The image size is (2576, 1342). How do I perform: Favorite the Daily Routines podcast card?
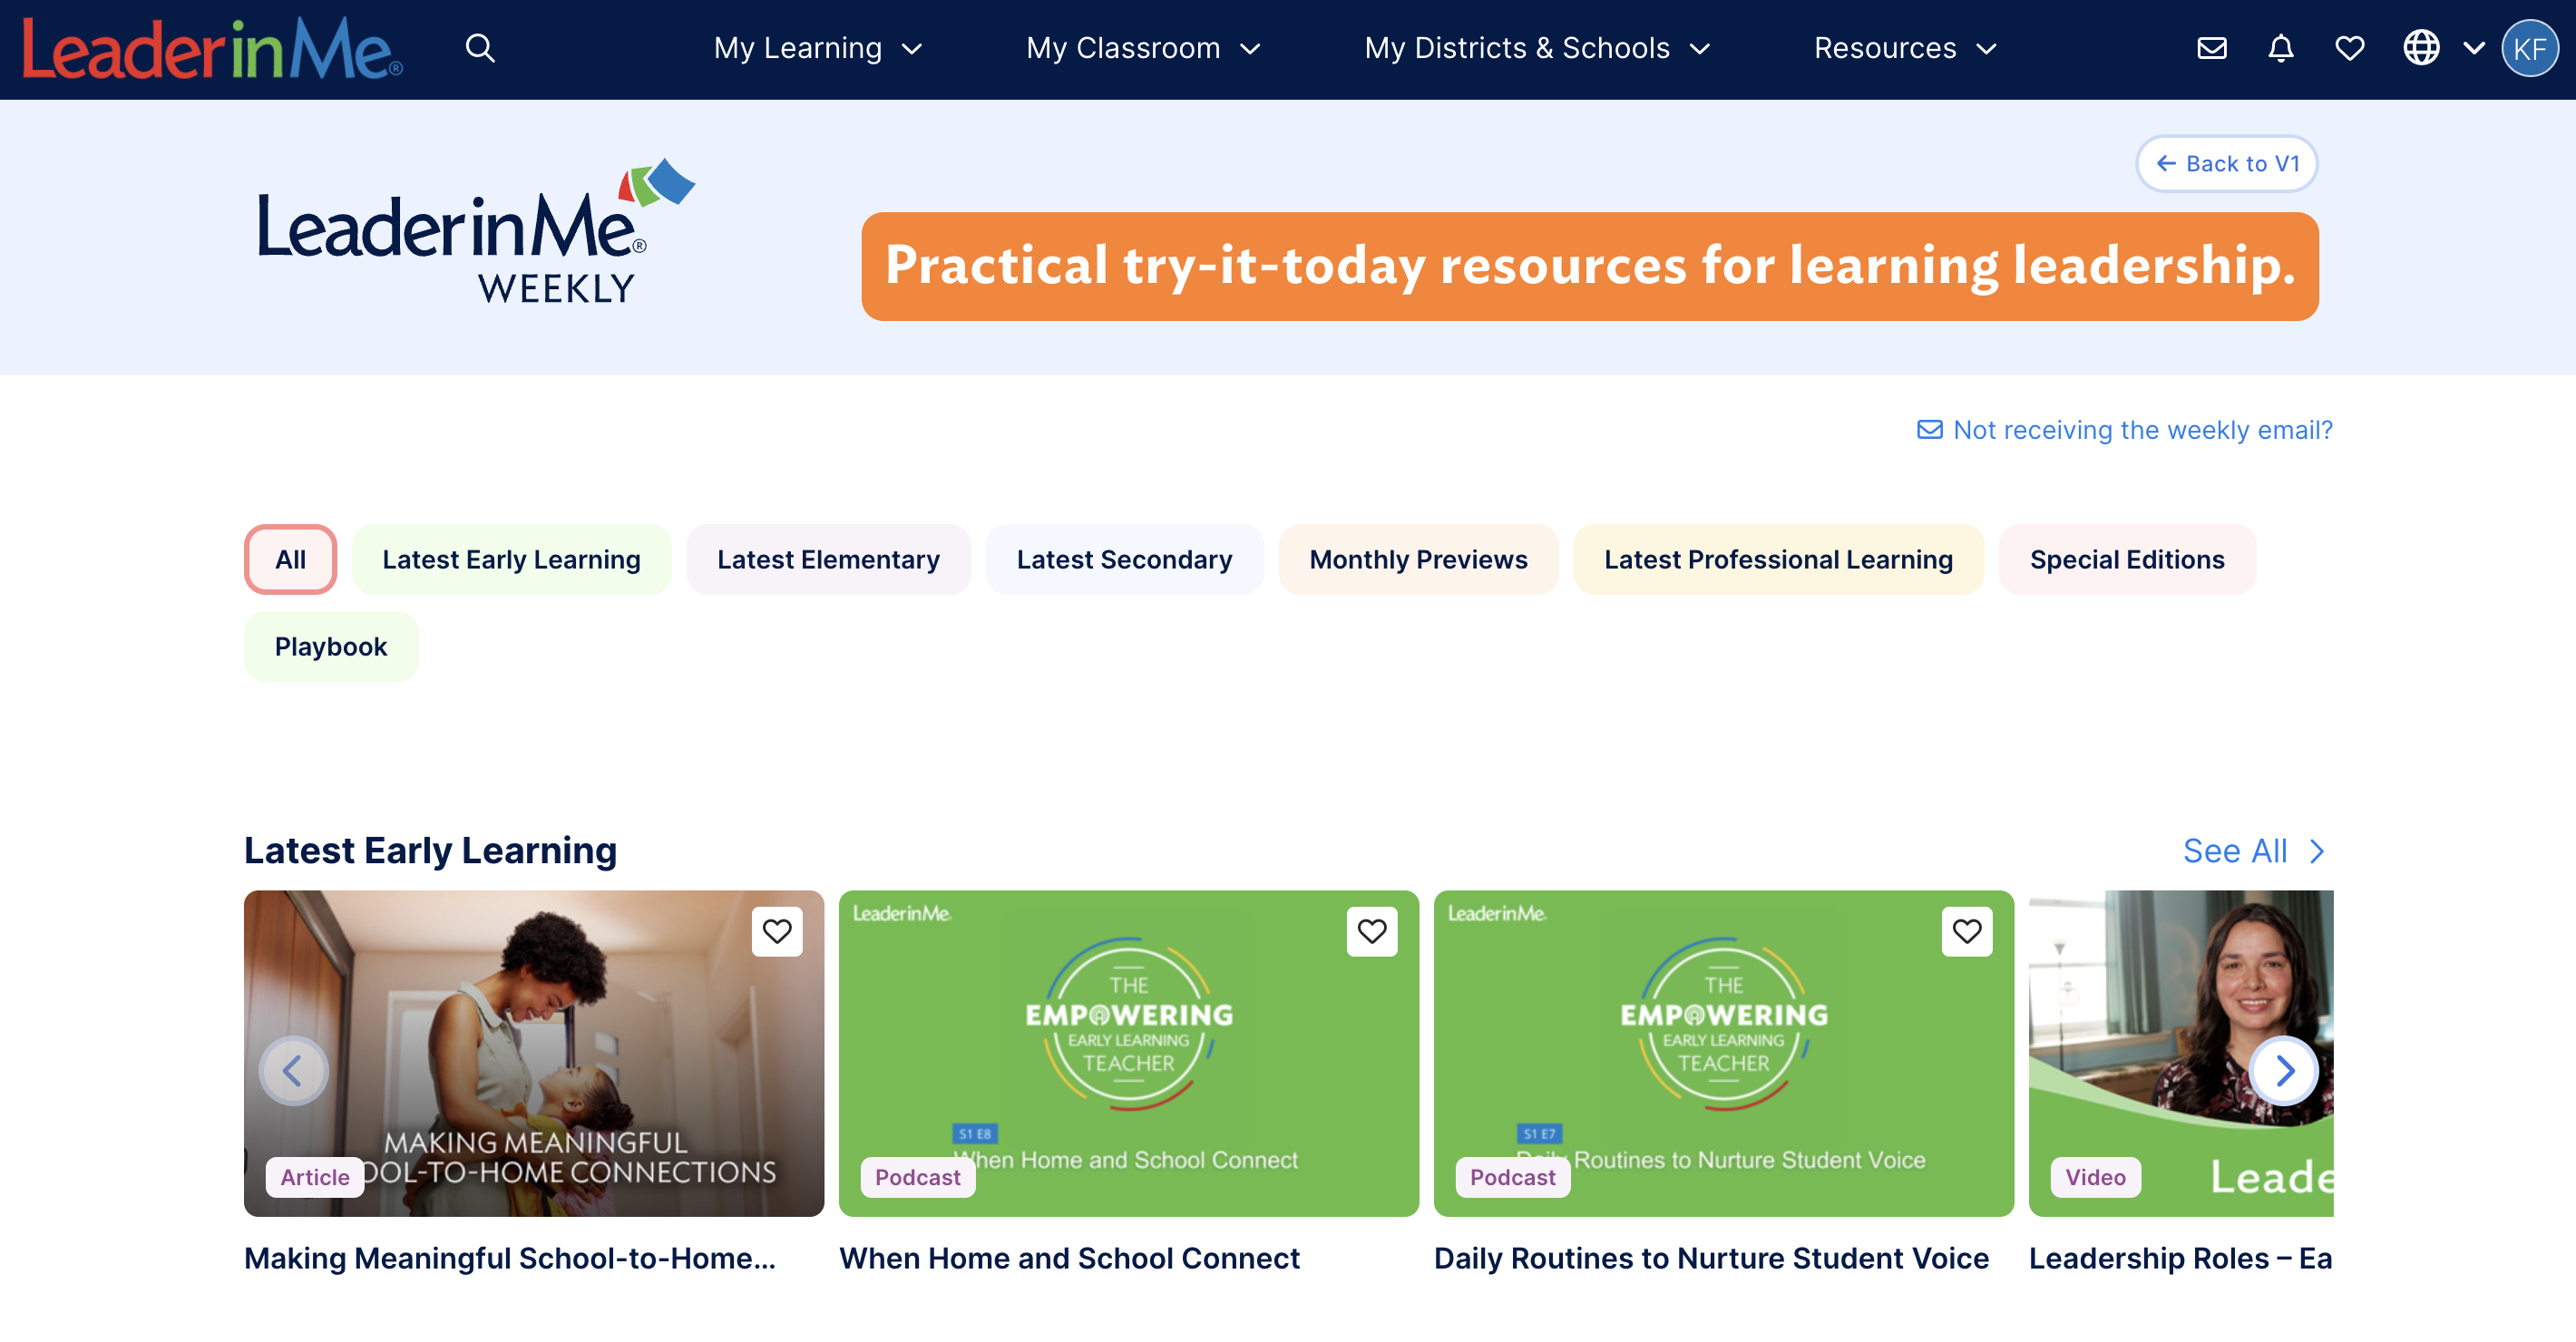[x=1966, y=931]
